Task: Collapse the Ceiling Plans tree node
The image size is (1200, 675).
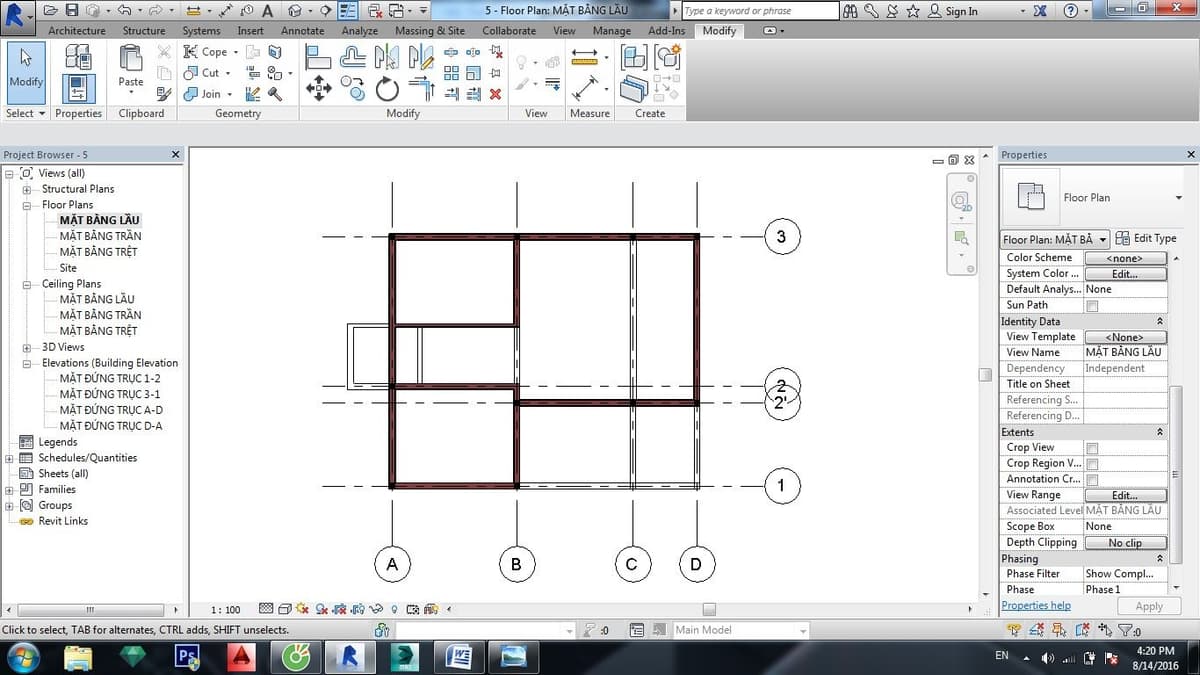Action: pyautogui.click(x=27, y=284)
